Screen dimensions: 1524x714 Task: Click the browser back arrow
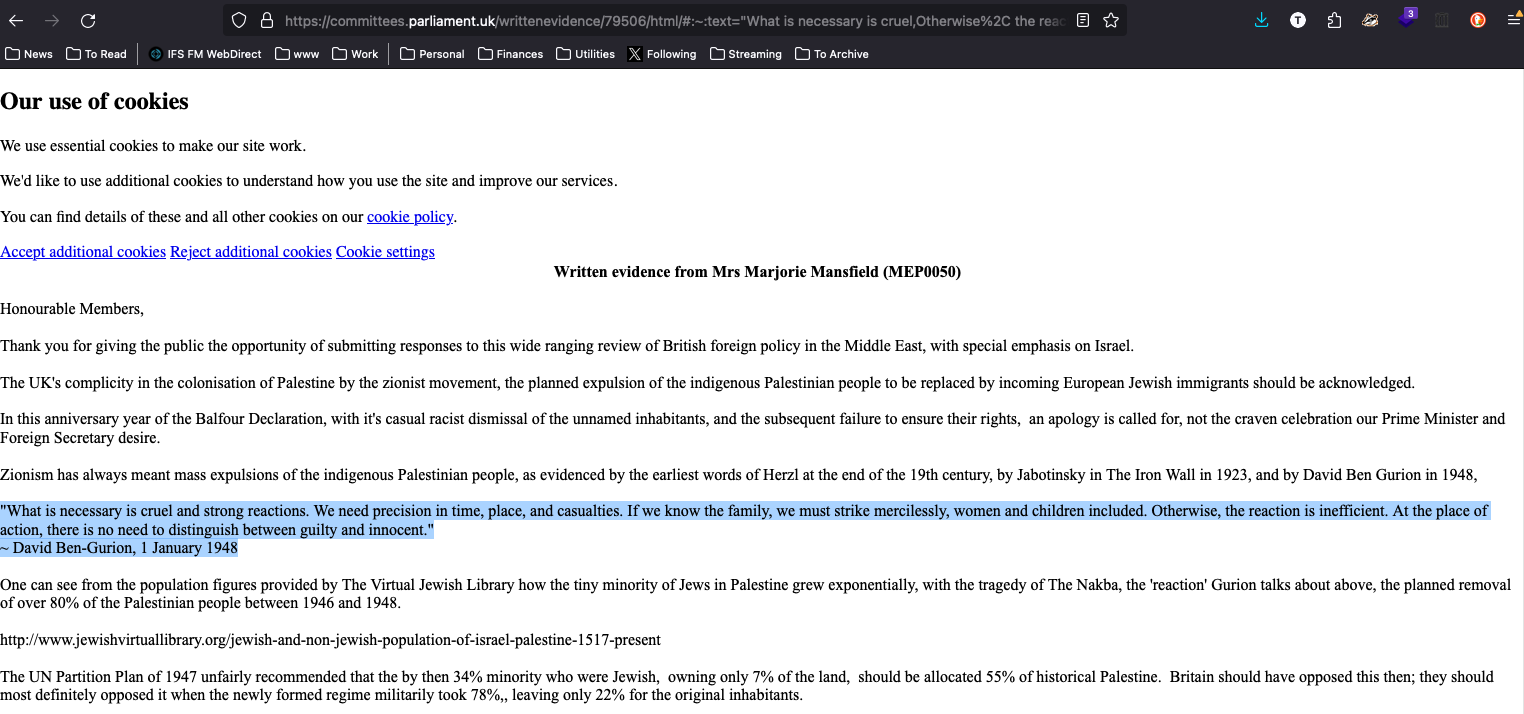click(16, 21)
